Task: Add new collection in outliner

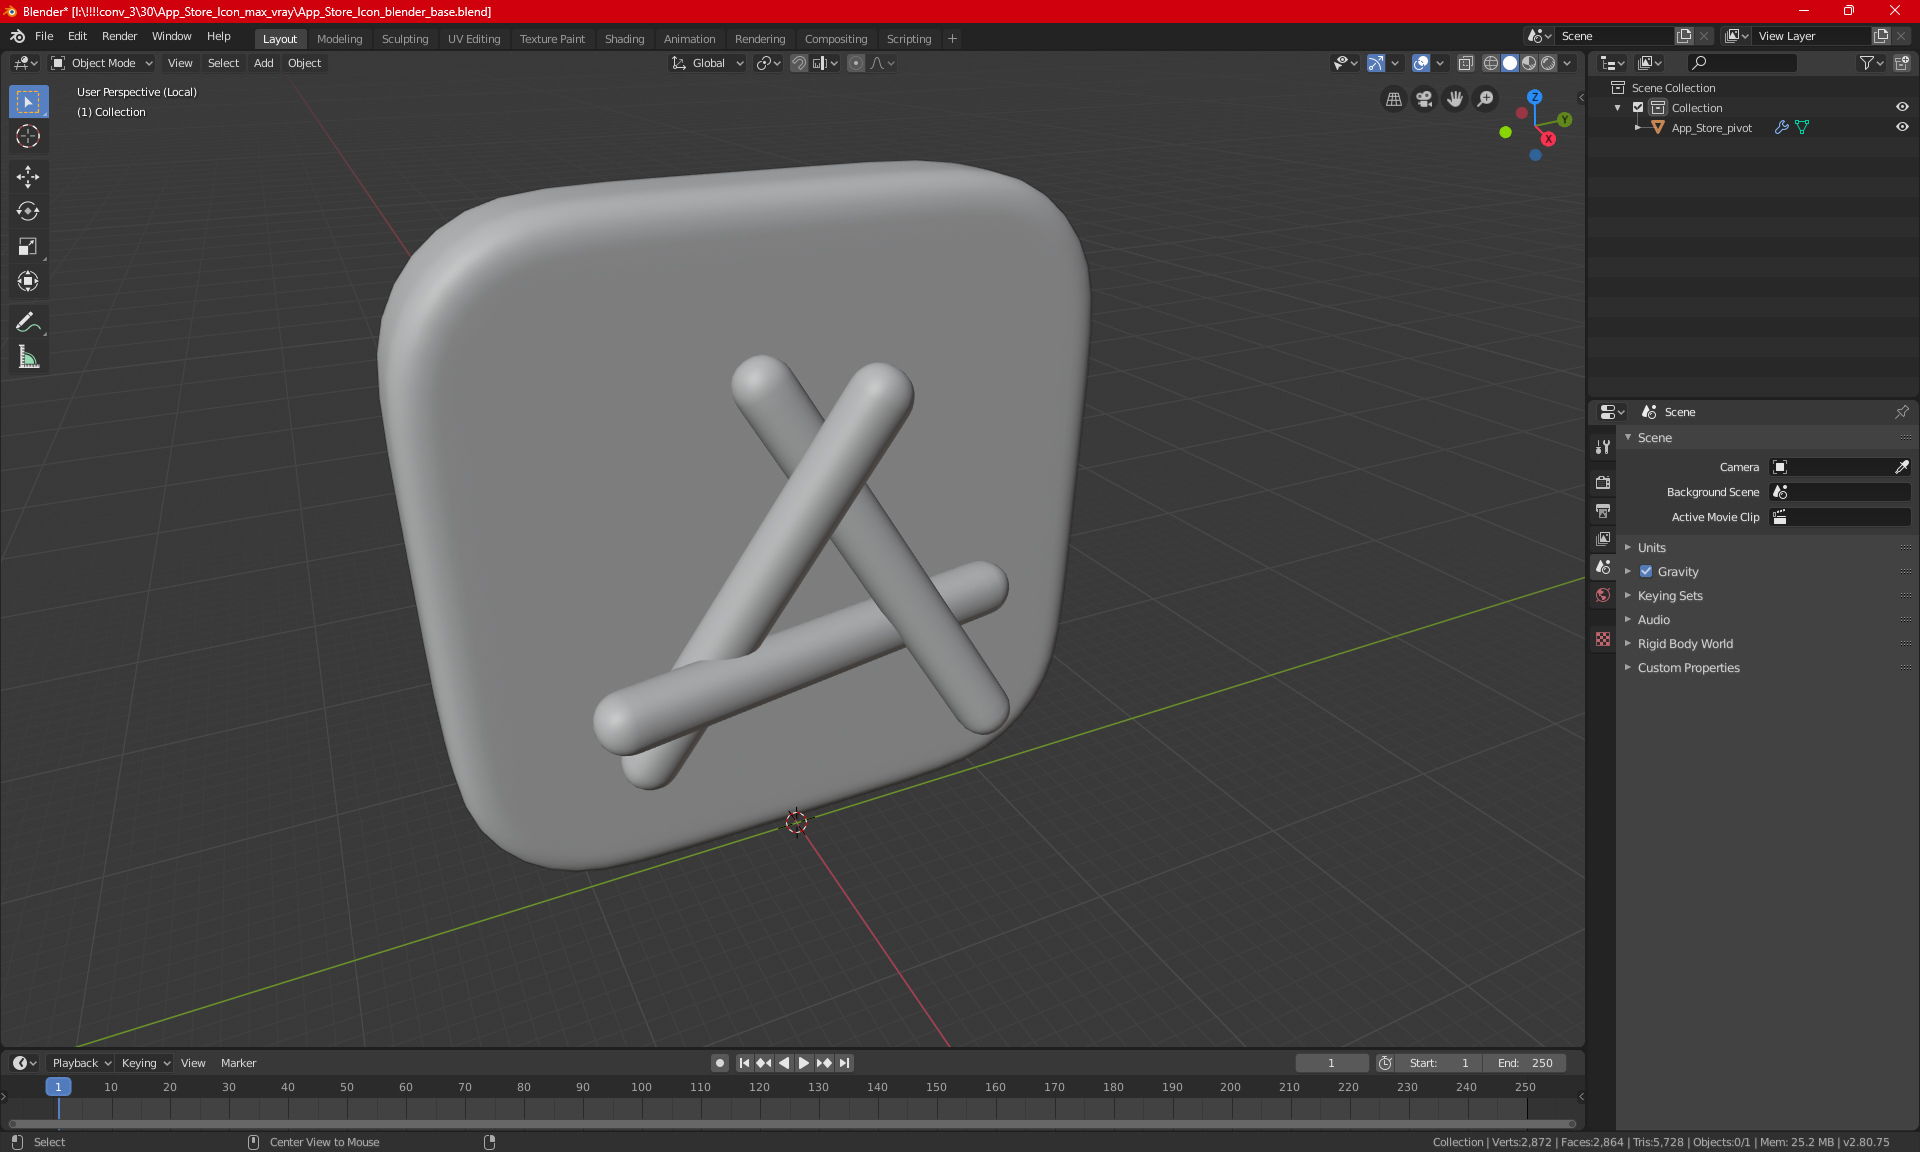Action: 1902,63
